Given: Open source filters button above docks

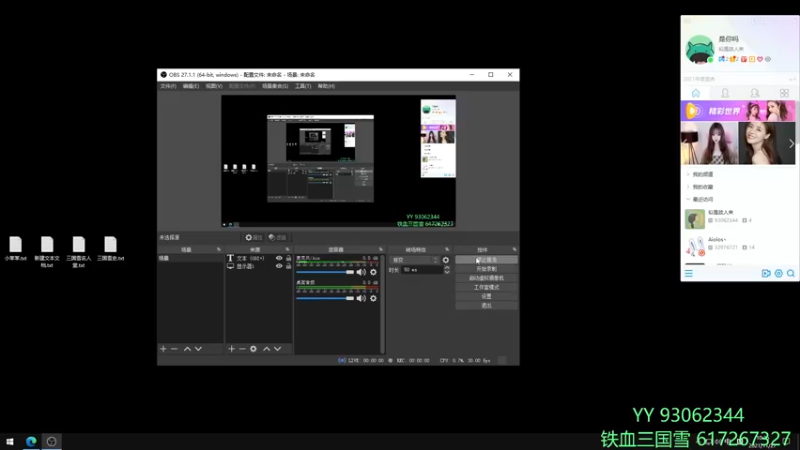Looking at the screenshot, I should tap(278, 237).
